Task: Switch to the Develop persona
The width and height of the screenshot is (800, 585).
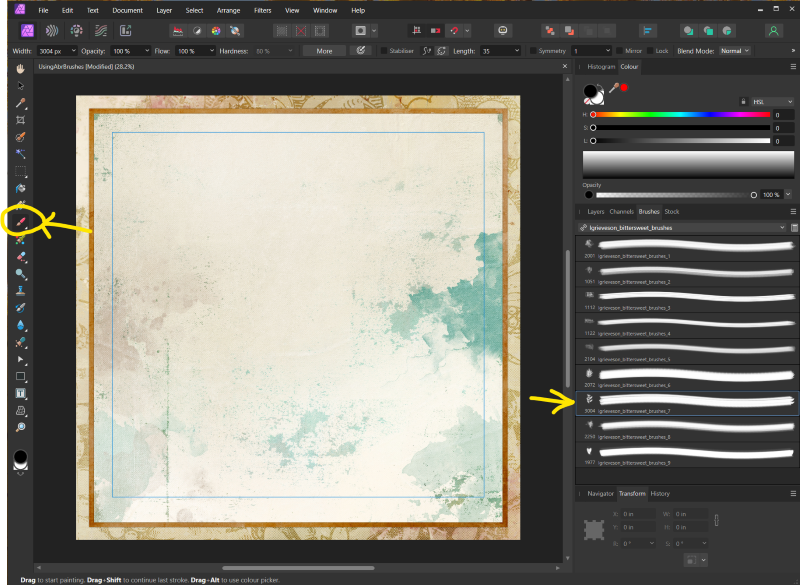Action: [x=77, y=31]
